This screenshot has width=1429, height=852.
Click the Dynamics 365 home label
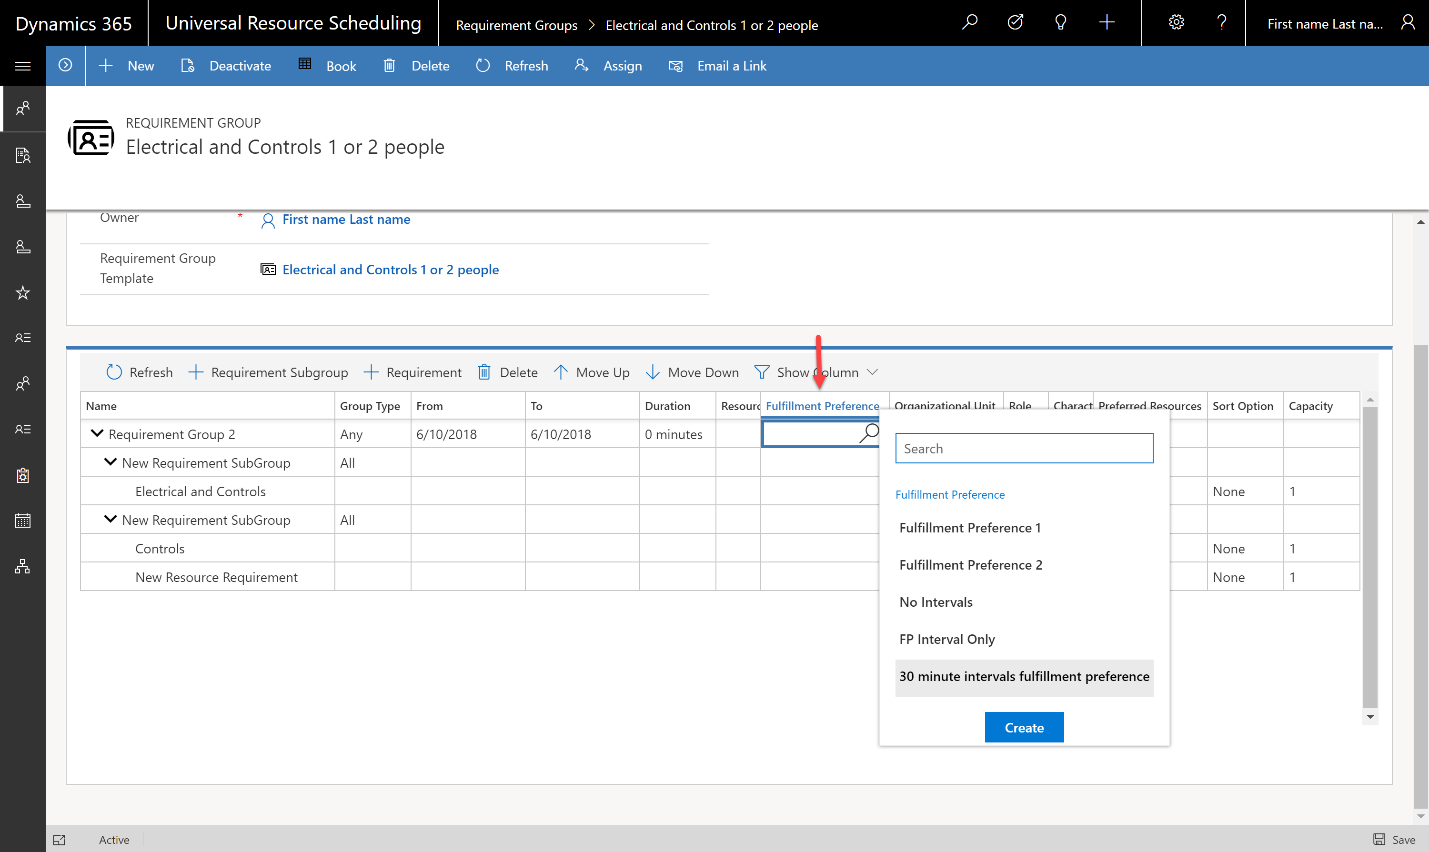74,23
